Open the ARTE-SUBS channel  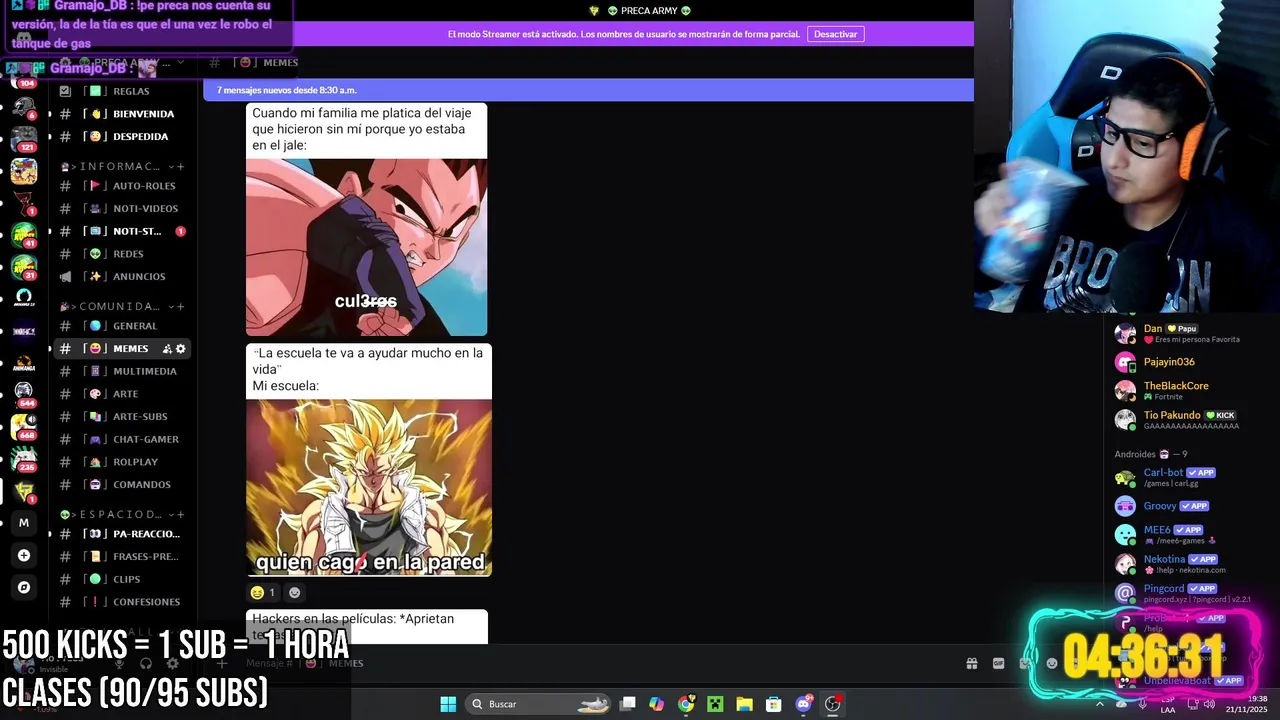[122, 417]
